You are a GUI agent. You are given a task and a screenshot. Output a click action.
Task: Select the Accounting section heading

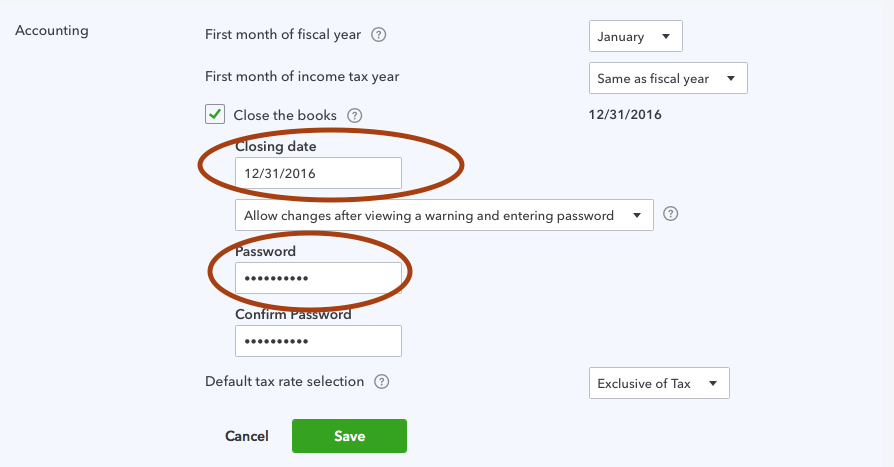pos(52,31)
